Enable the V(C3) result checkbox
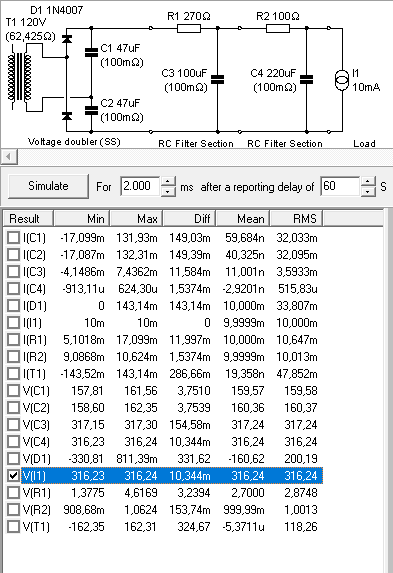This screenshot has width=393, height=573. (x=14, y=425)
